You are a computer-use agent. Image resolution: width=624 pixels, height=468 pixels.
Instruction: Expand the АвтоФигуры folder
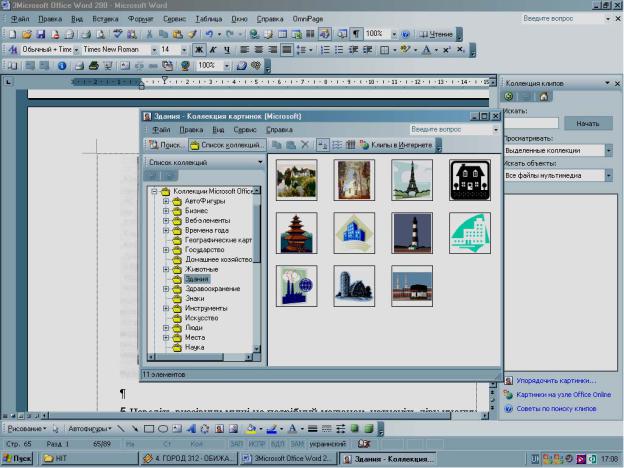tap(166, 201)
